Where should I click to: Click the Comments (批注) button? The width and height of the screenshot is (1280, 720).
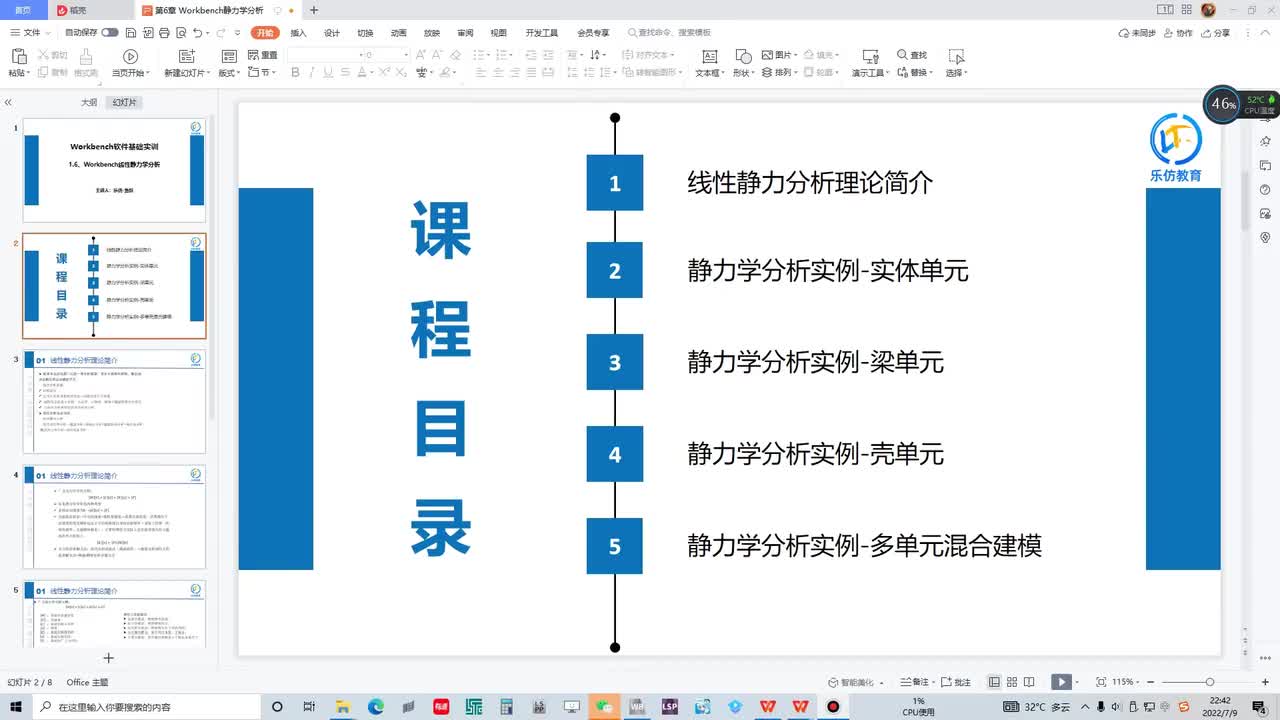pyautogui.click(x=957, y=682)
